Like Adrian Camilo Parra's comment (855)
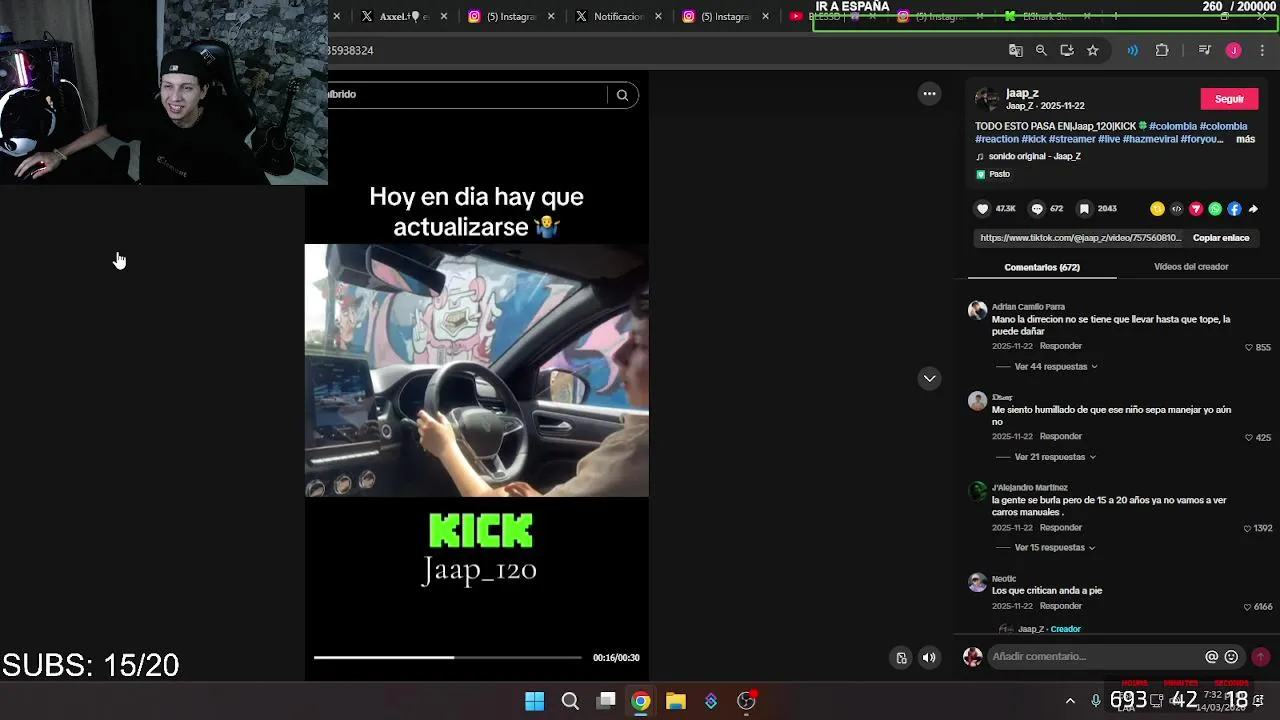The height and width of the screenshot is (720, 1280). coord(1248,347)
